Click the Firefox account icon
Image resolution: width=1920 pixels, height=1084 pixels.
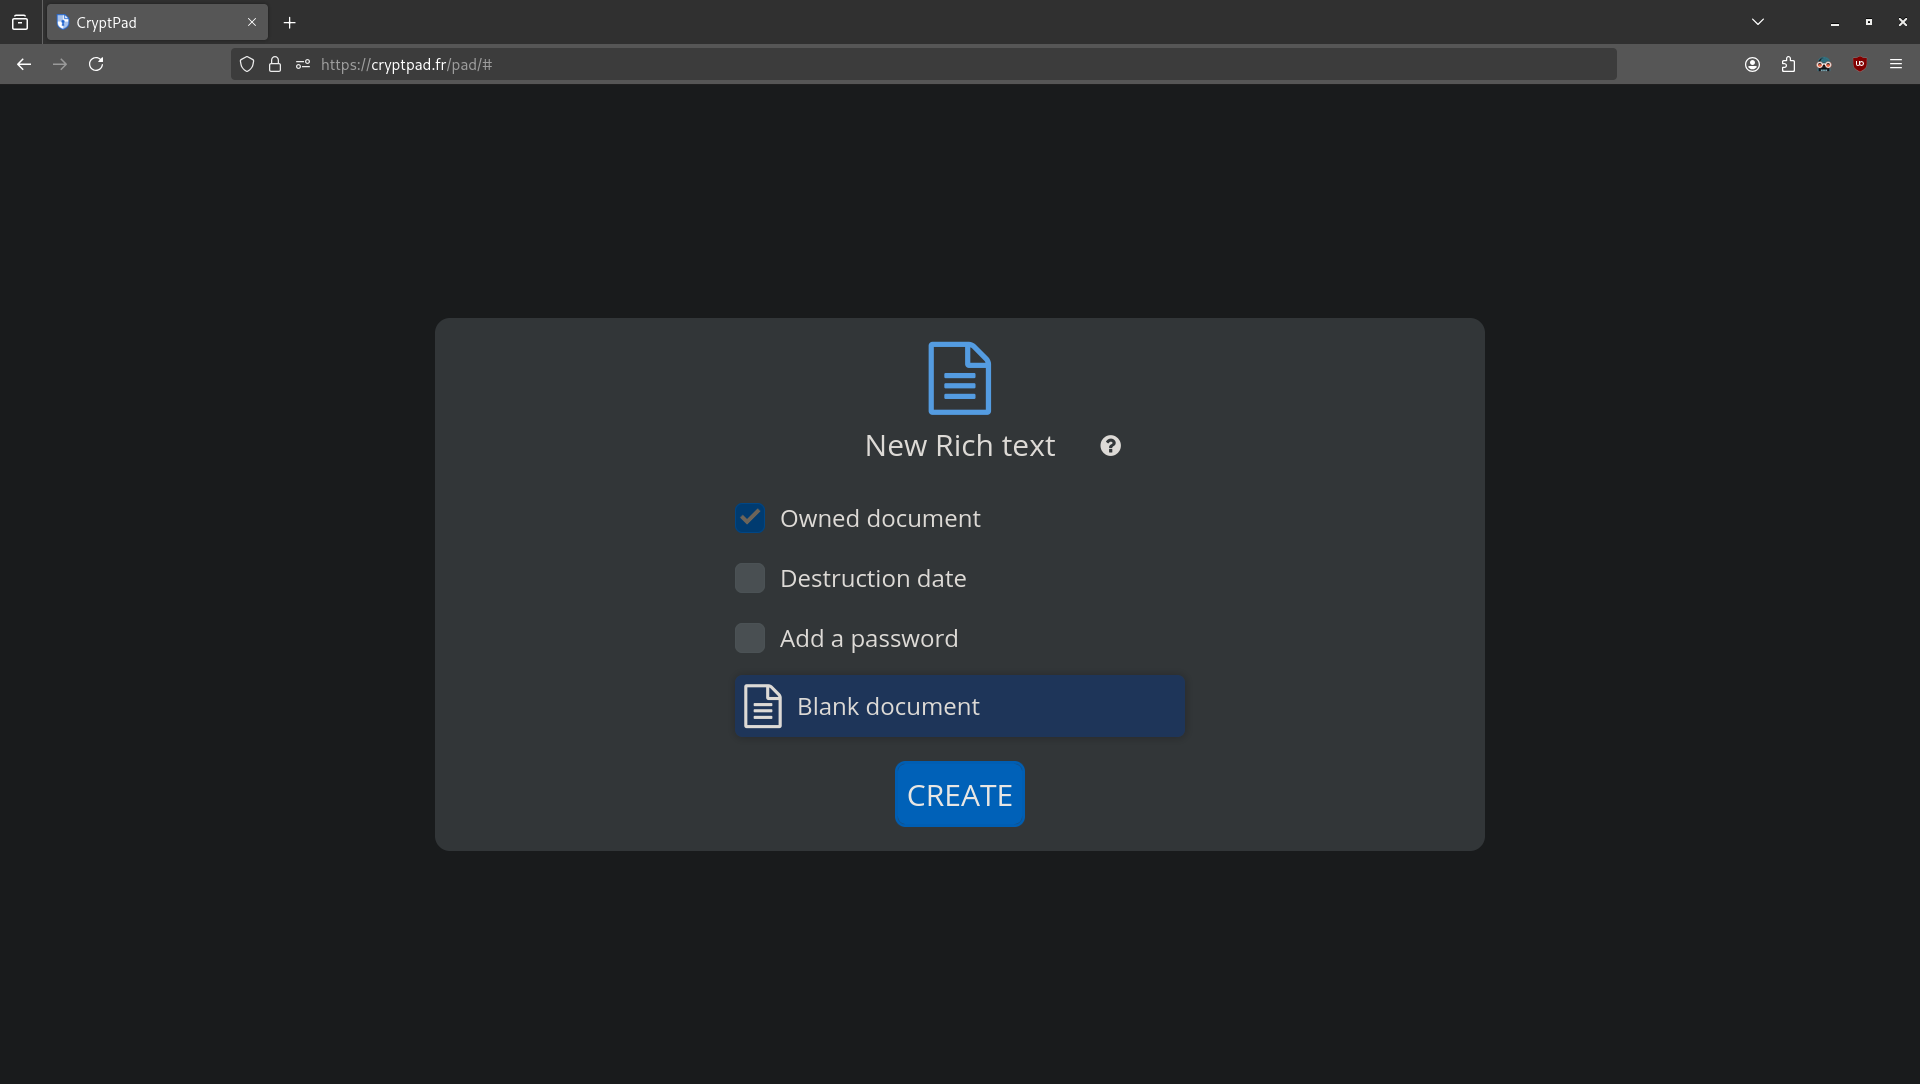(1752, 64)
